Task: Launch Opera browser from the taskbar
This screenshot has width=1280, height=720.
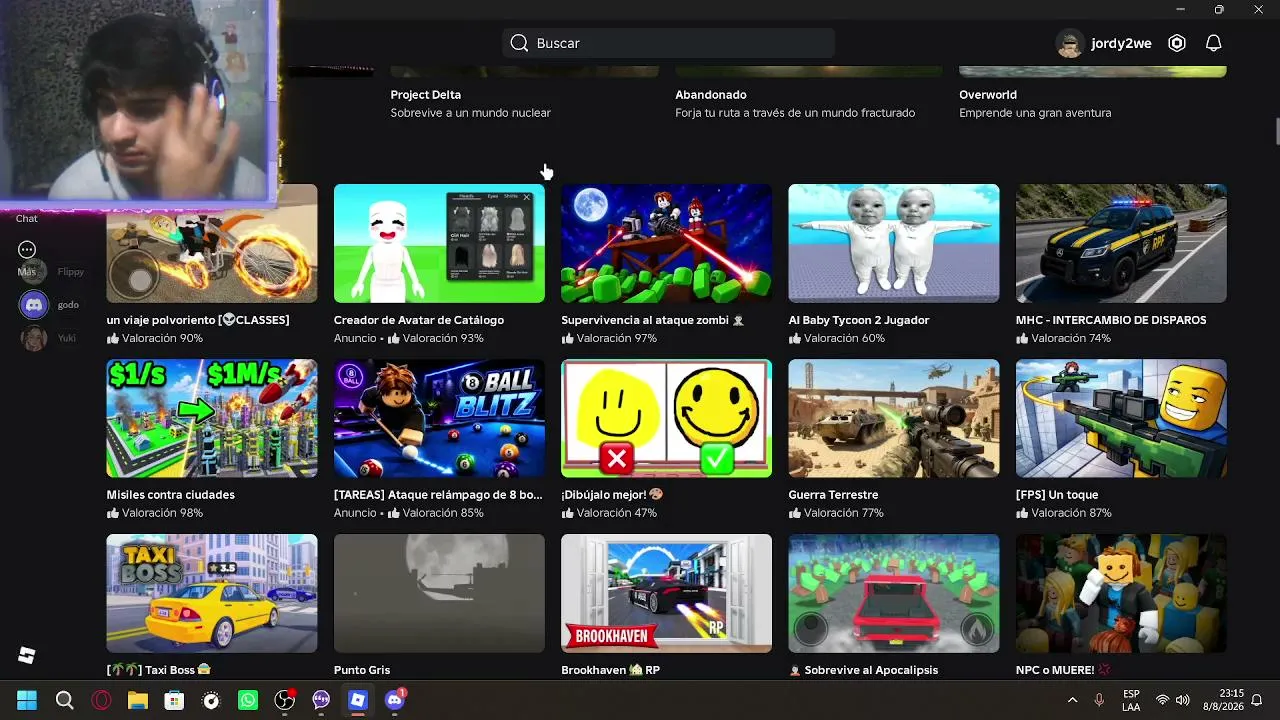Action: pos(101,700)
